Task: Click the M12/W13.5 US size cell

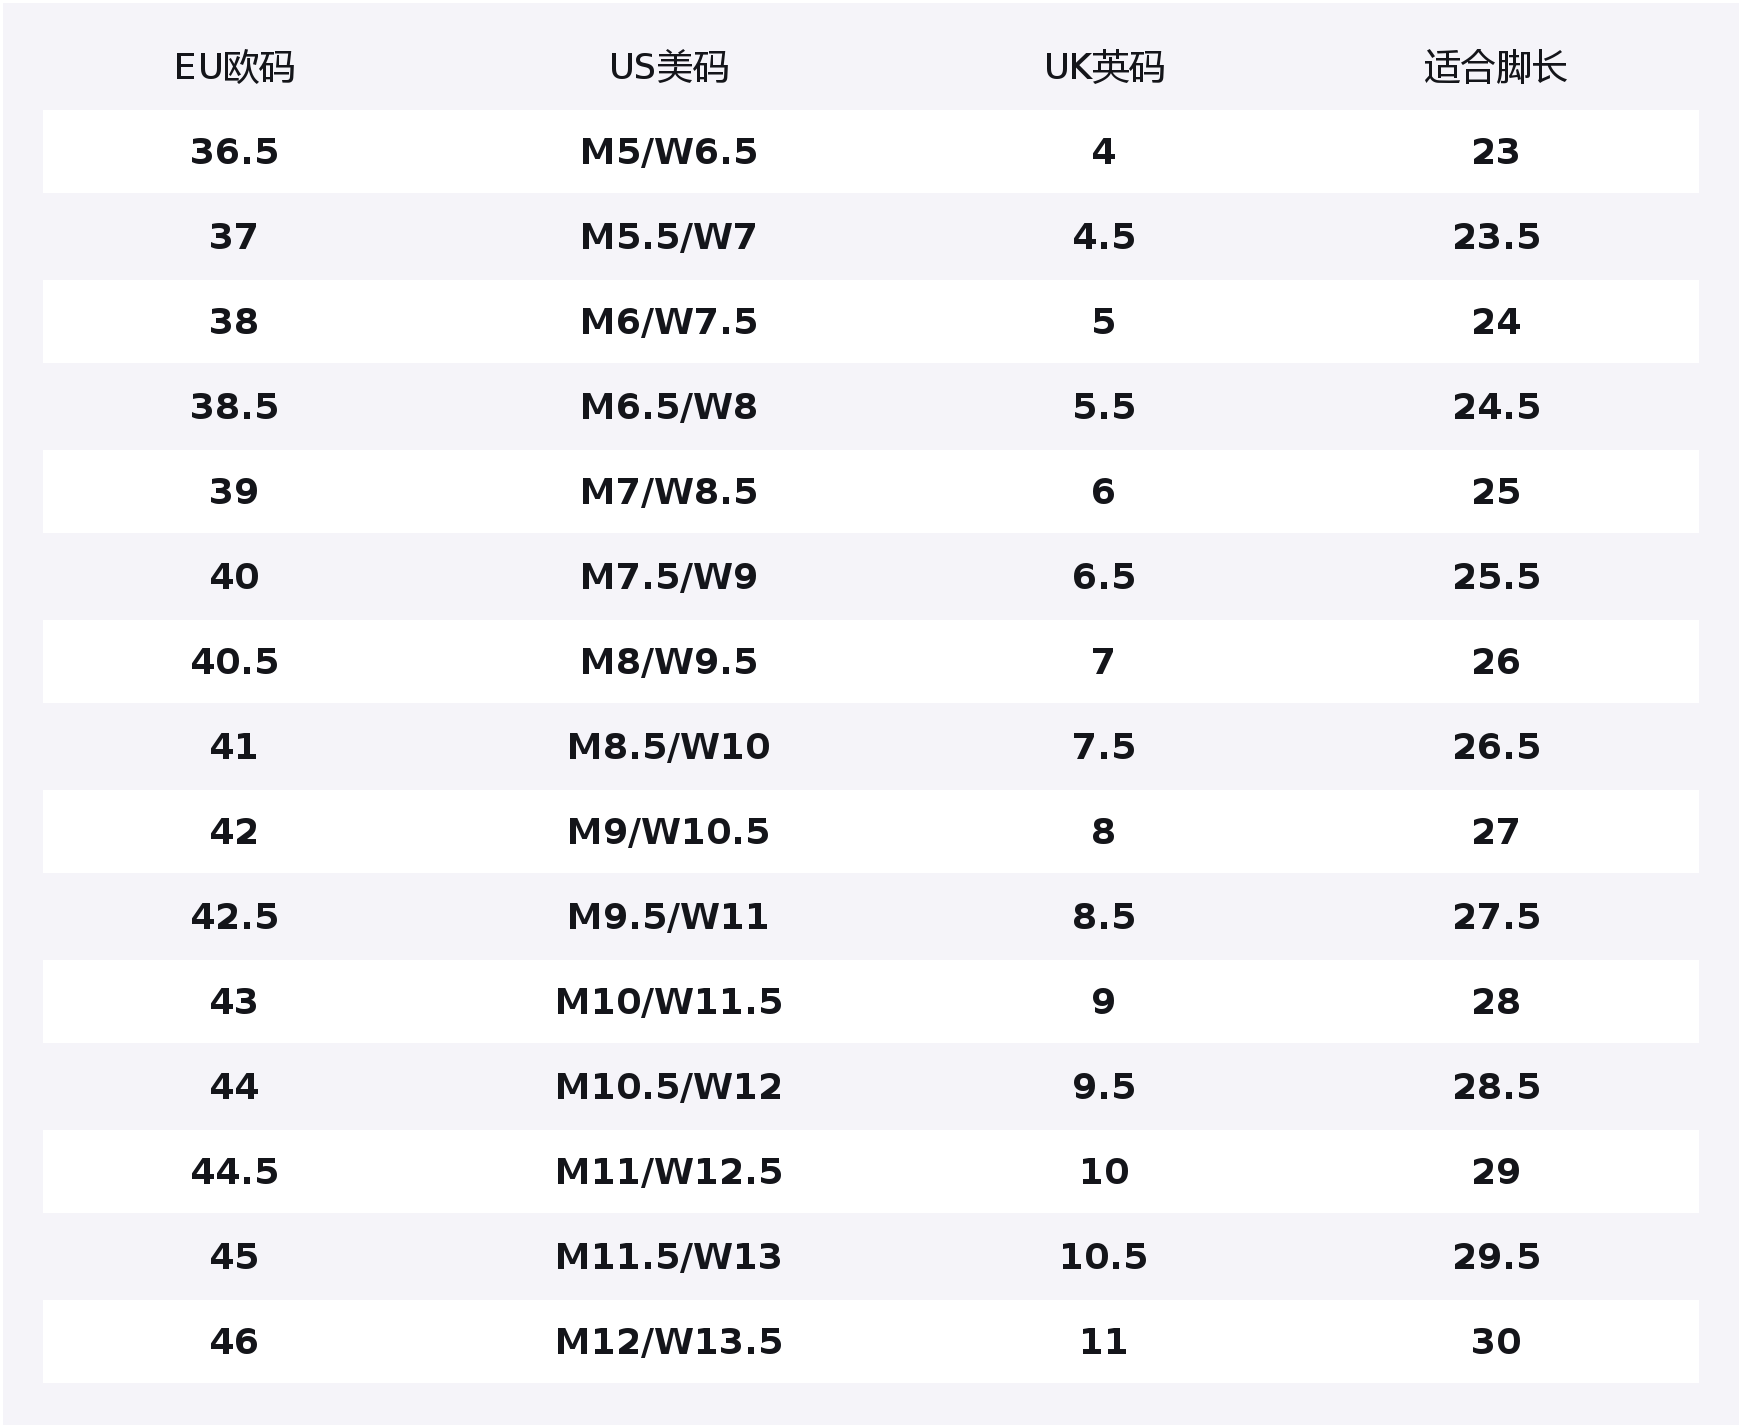Action: pyautogui.click(x=668, y=1342)
